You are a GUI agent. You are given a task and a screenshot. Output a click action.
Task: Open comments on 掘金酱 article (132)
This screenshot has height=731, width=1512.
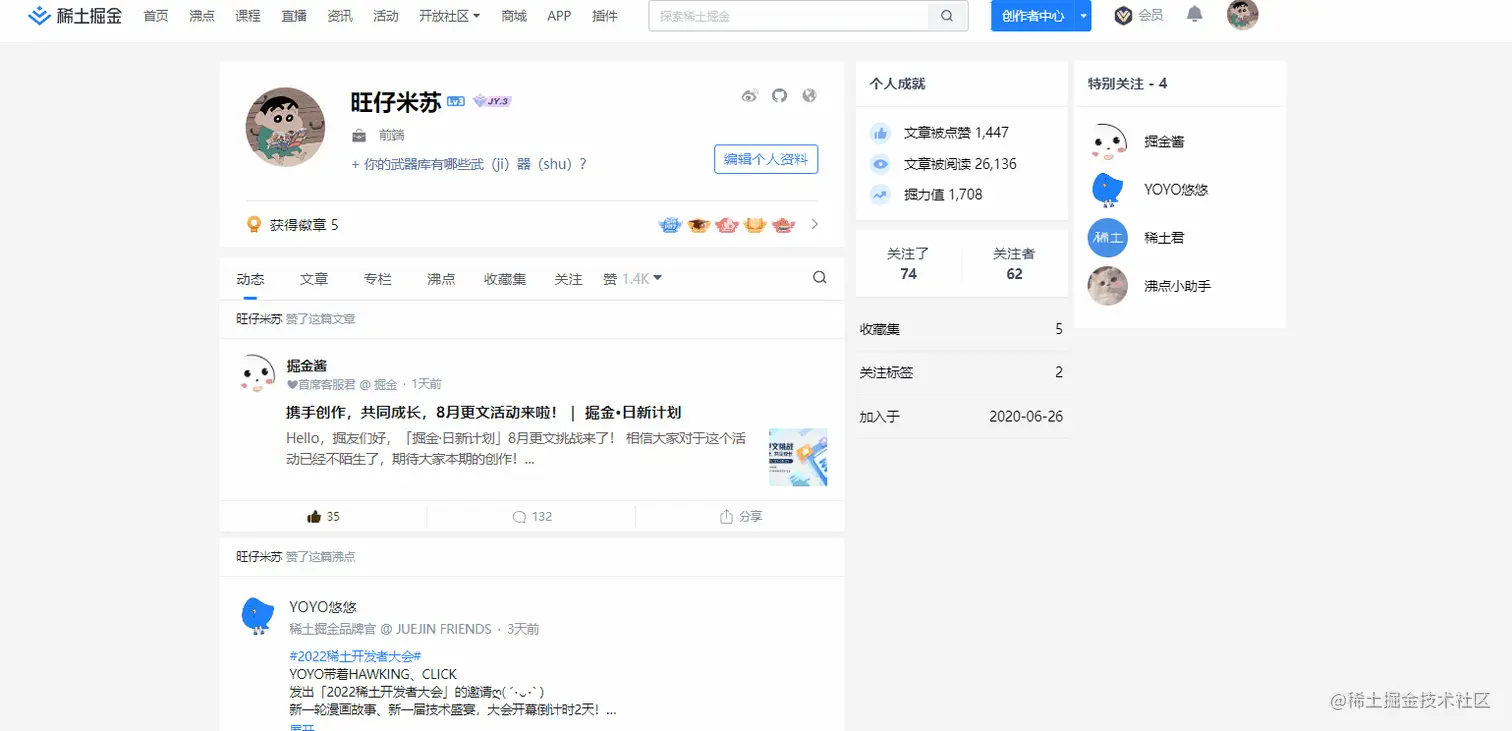click(x=531, y=517)
